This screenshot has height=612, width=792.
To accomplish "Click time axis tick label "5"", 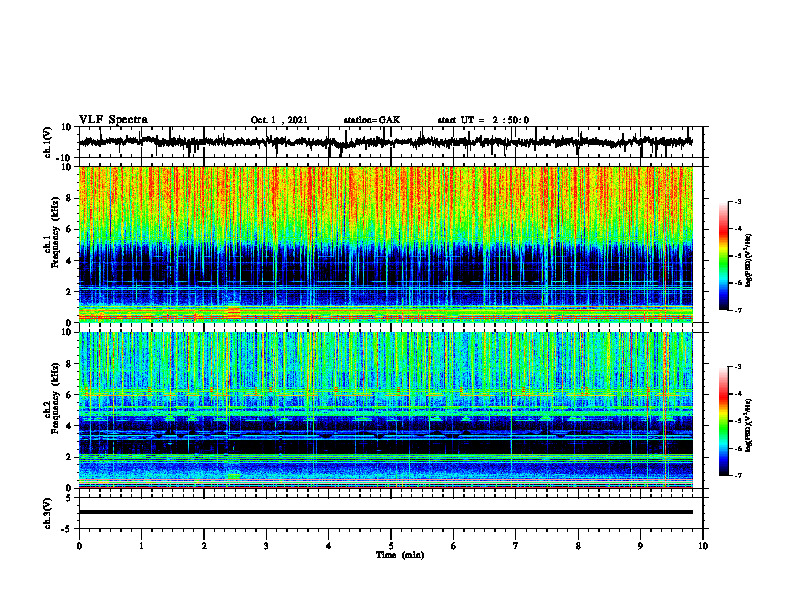I will point(391,546).
